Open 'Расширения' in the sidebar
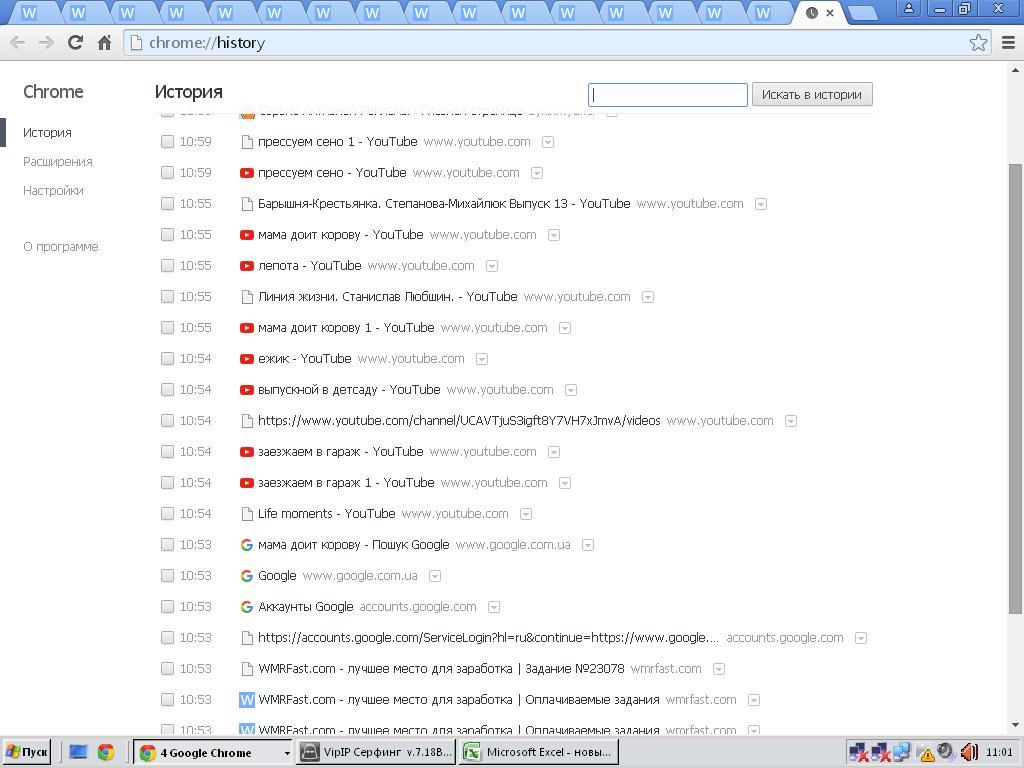1024x768 pixels. pos(57,161)
